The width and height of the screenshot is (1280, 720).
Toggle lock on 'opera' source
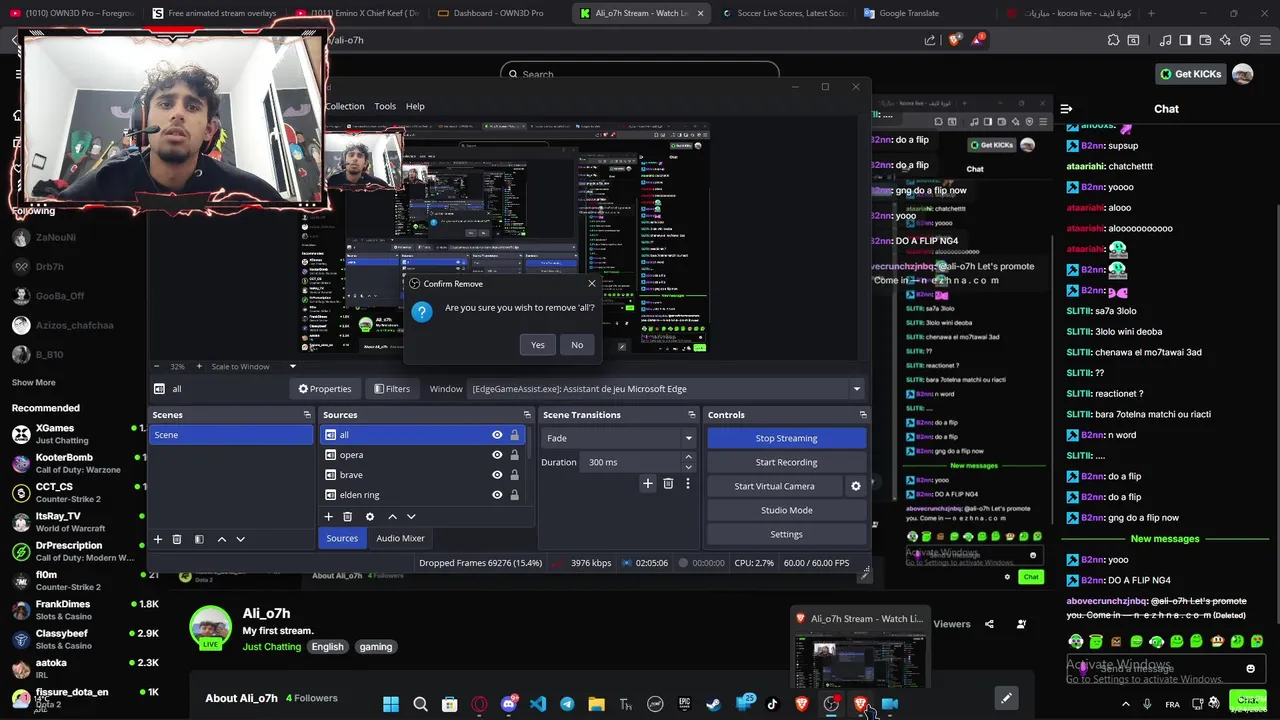coord(515,455)
